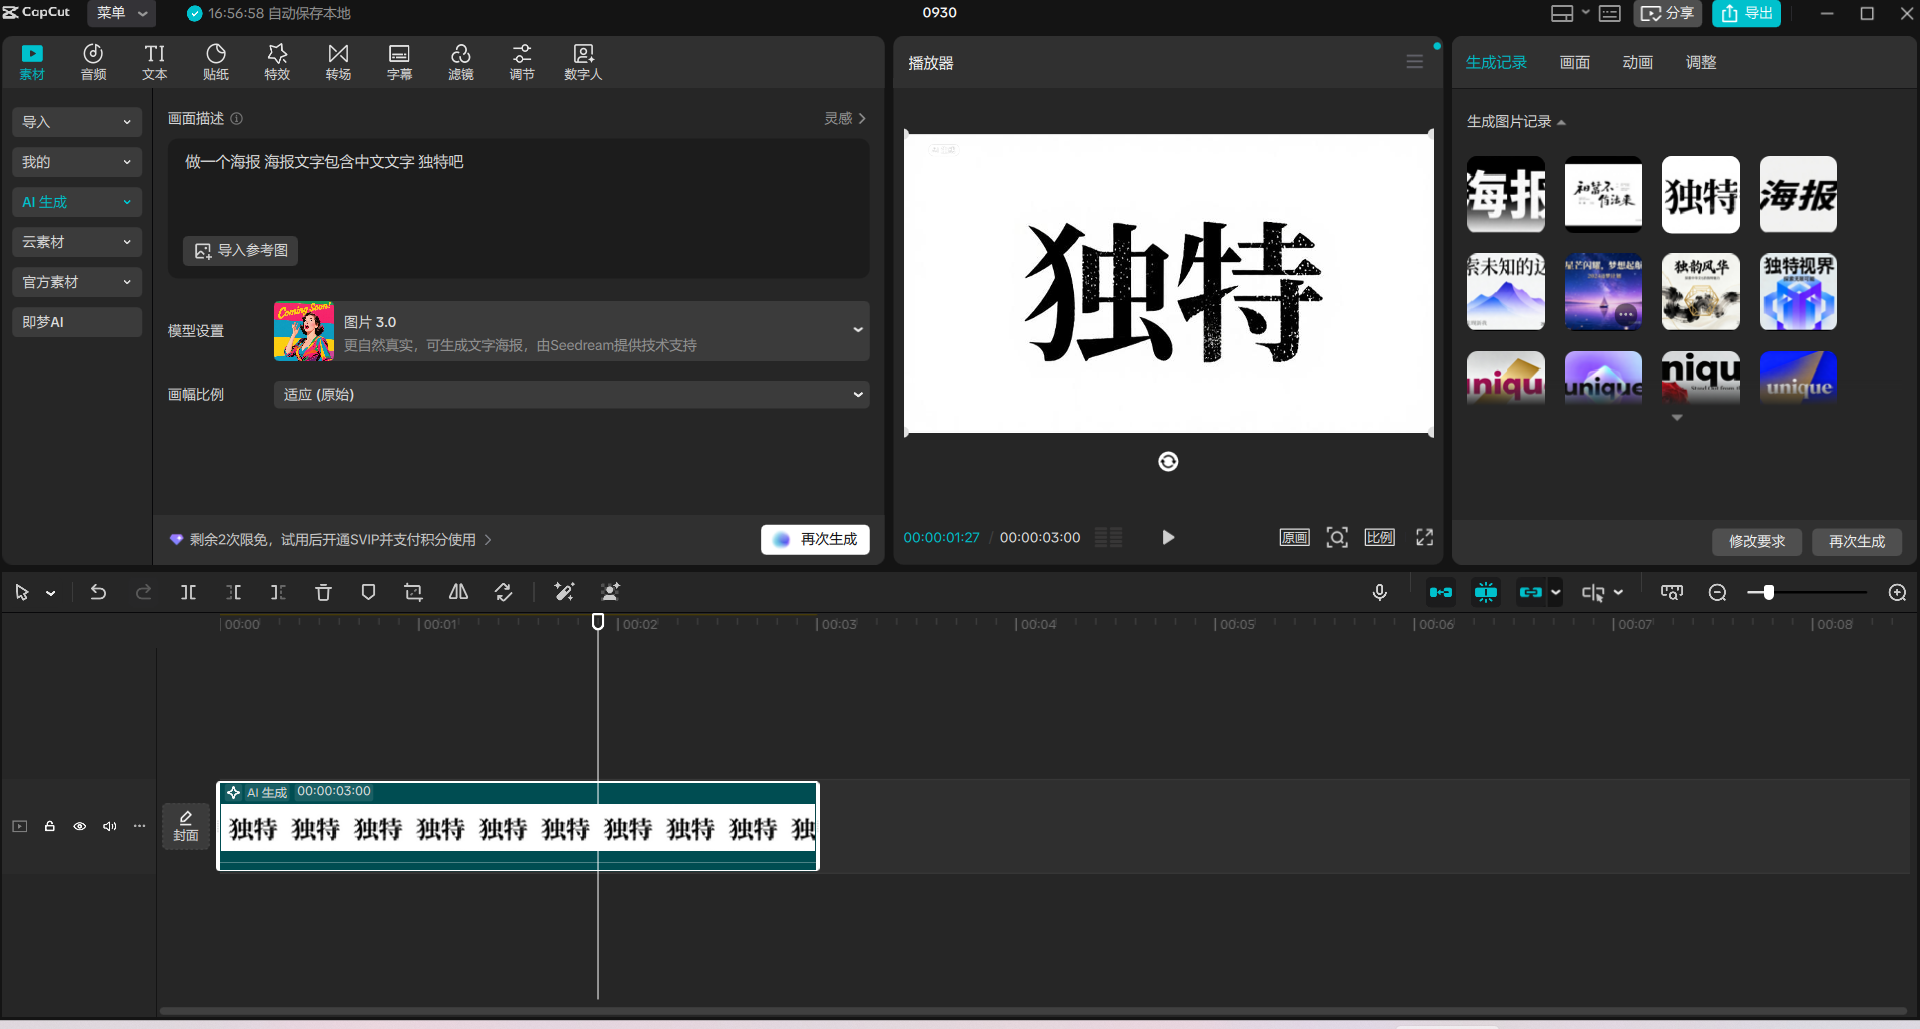Switch to the 生成记录 tab
1920x1029 pixels.
(1496, 62)
